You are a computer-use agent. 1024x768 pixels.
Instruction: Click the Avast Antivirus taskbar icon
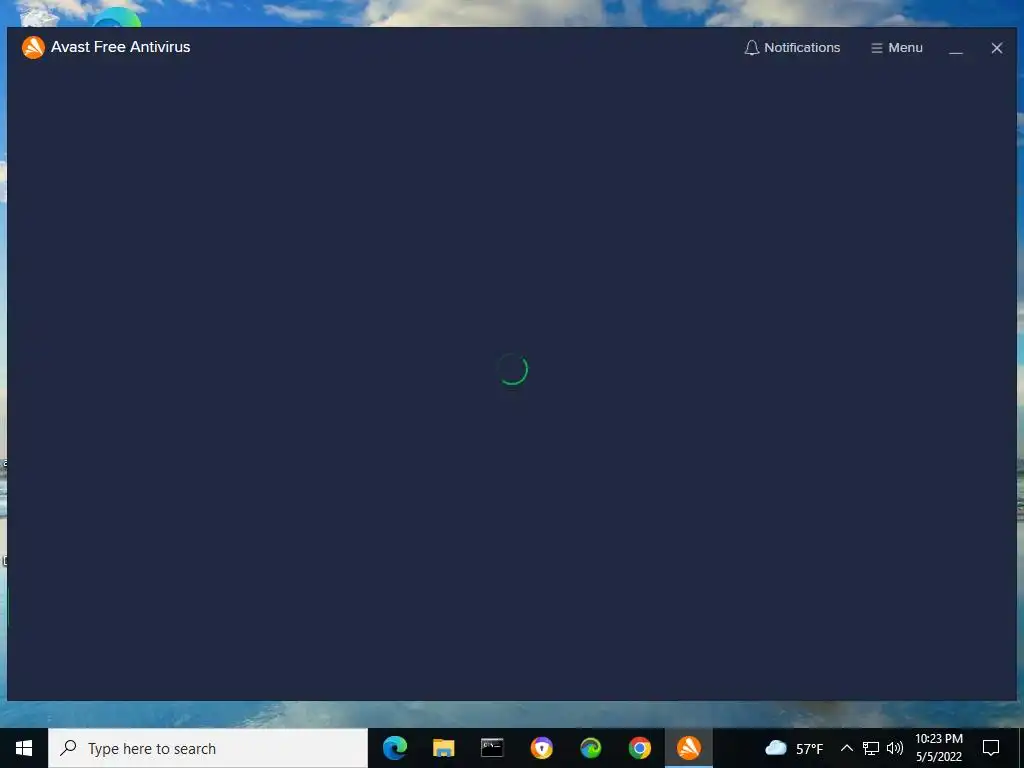click(x=688, y=748)
